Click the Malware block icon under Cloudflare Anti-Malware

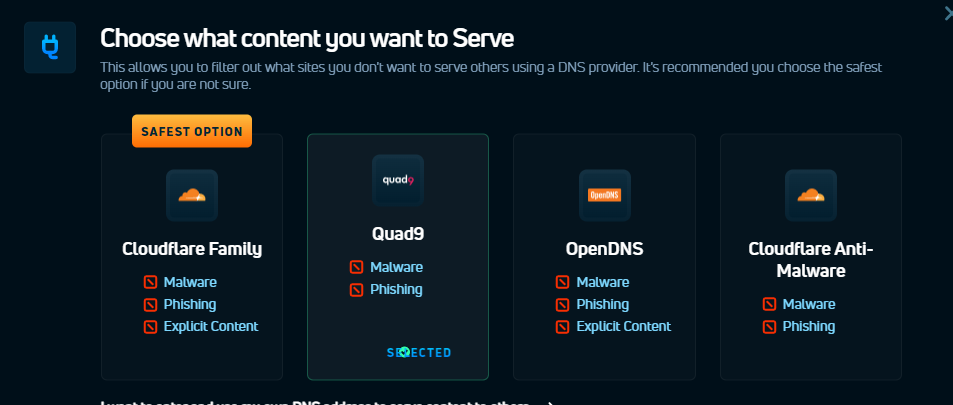[769, 305]
